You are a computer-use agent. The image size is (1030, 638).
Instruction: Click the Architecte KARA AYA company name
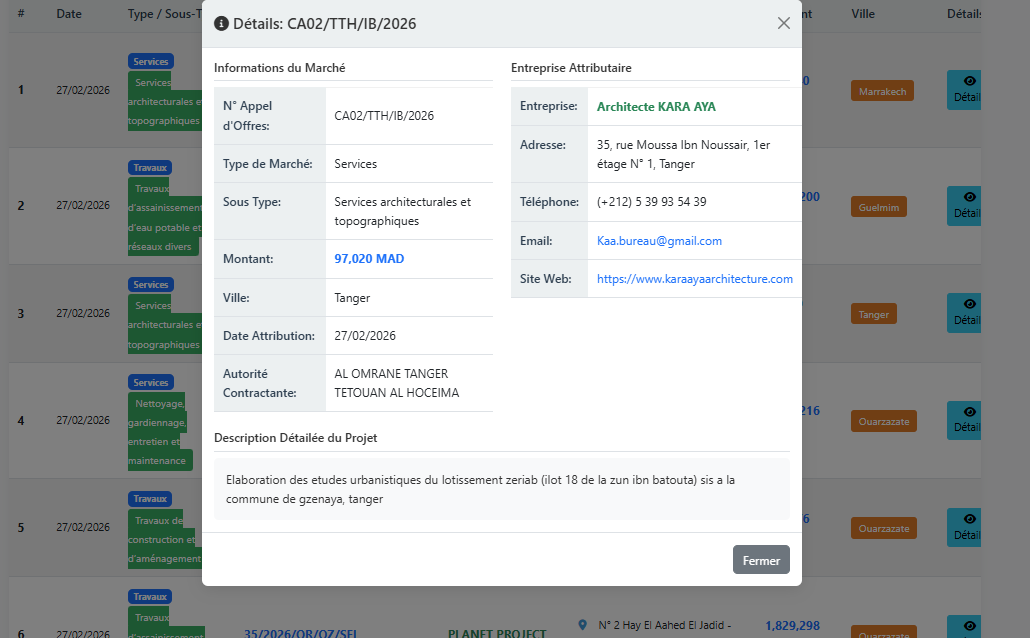pyautogui.click(x=656, y=107)
